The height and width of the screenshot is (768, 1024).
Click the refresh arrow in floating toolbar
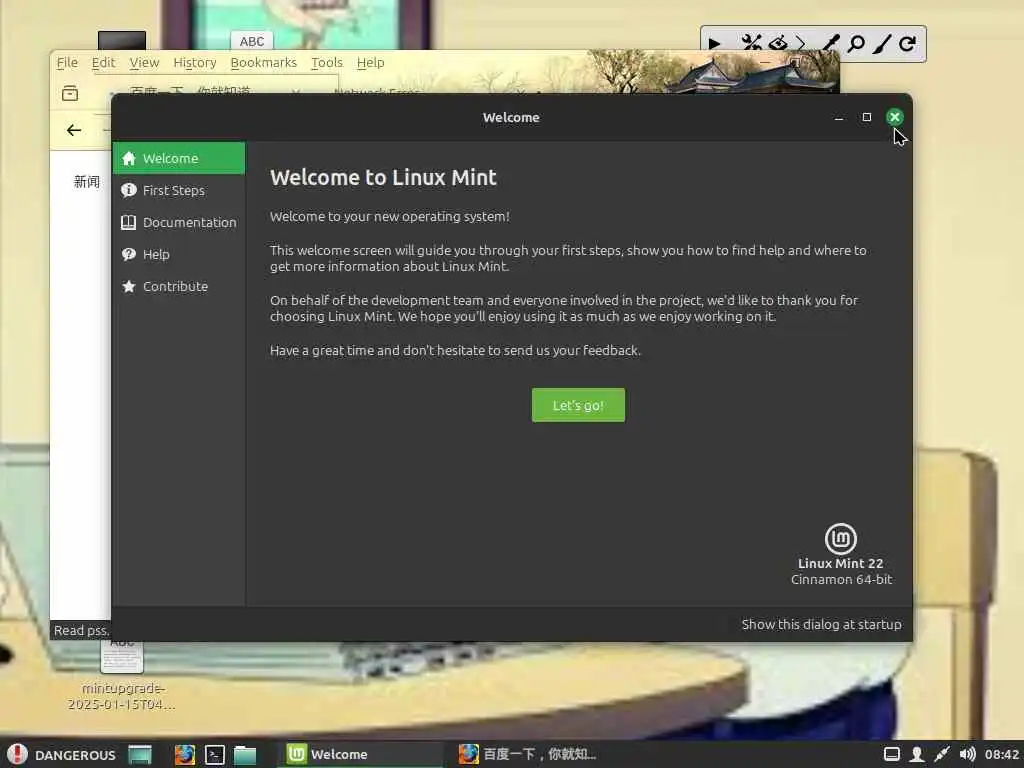click(906, 43)
